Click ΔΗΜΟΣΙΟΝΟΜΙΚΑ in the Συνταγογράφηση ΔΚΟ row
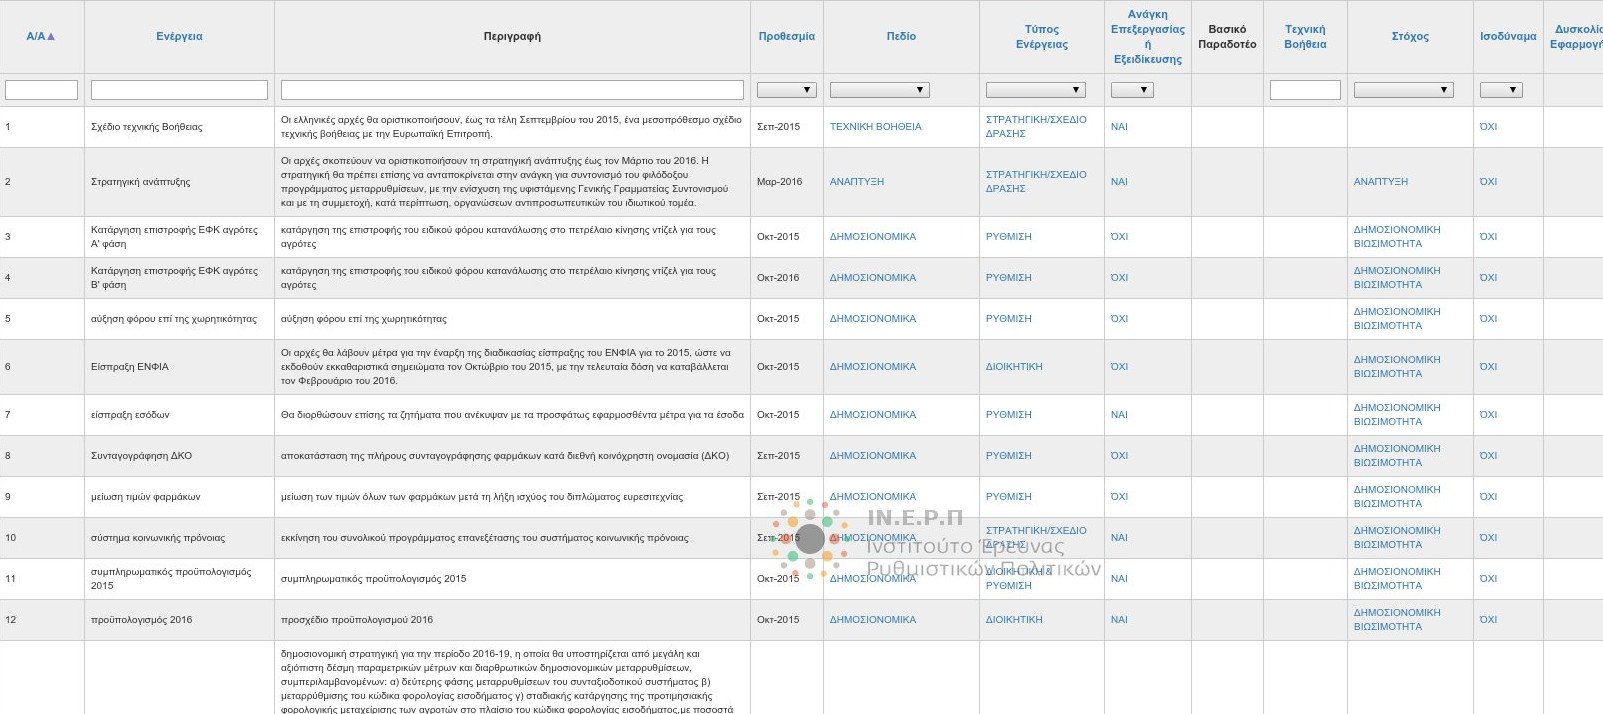The height and width of the screenshot is (714, 1603). (x=873, y=456)
